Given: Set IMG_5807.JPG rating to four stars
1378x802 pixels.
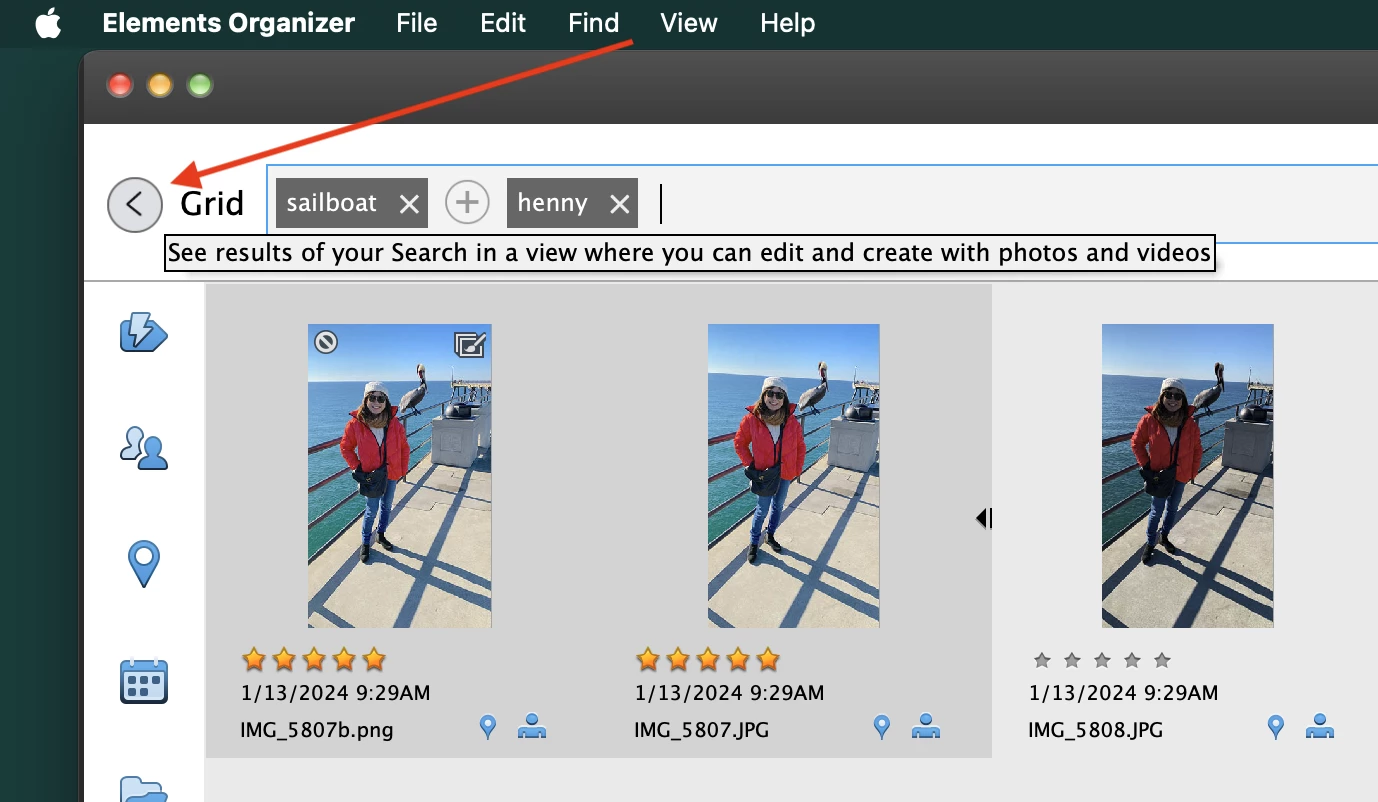Looking at the screenshot, I should (738, 659).
